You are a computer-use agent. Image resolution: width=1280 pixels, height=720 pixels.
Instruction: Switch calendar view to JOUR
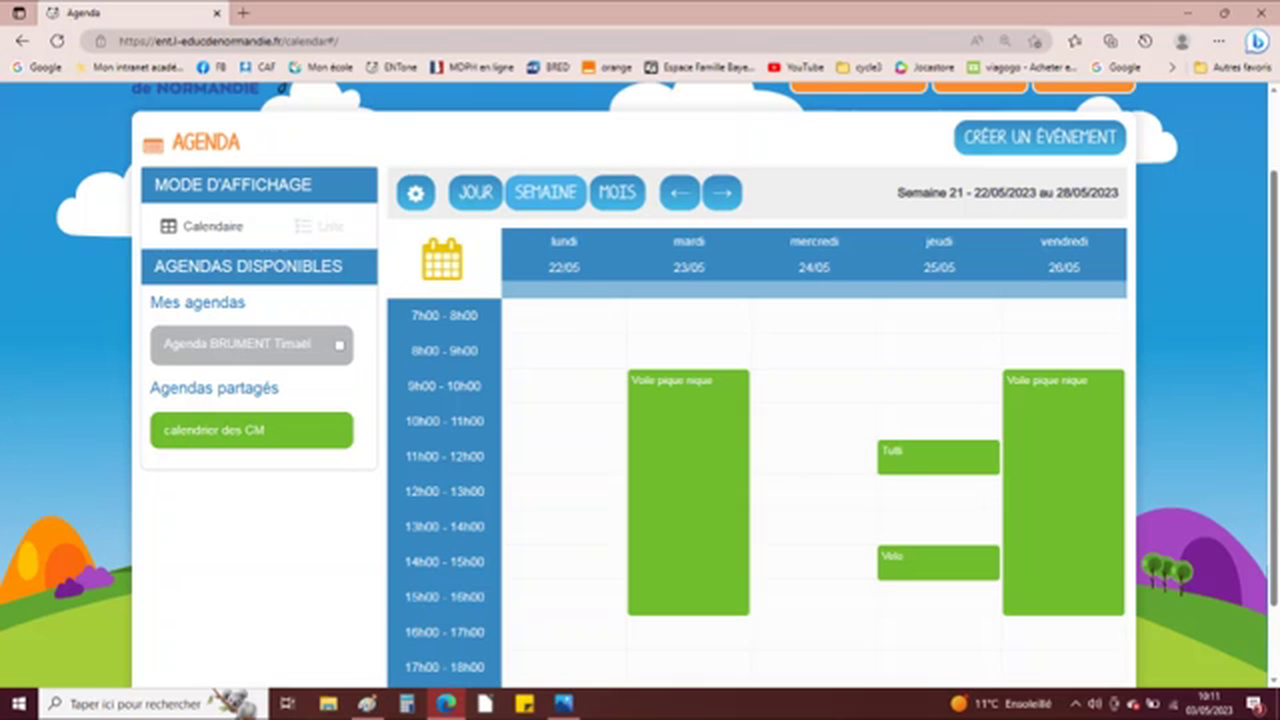[x=475, y=192]
